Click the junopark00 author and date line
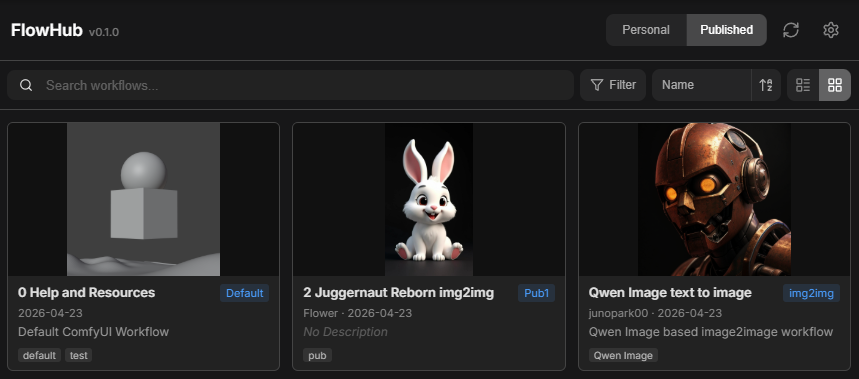859x379 pixels. coord(655,313)
